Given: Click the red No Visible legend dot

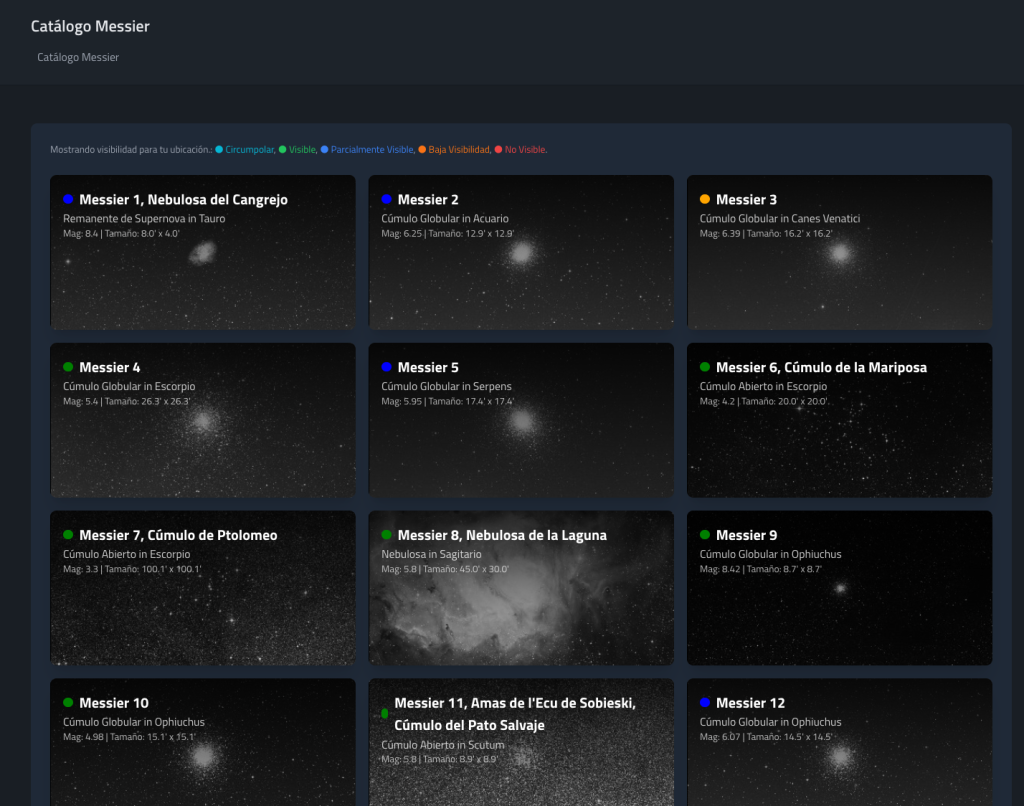Looking at the screenshot, I should point(498,150).
